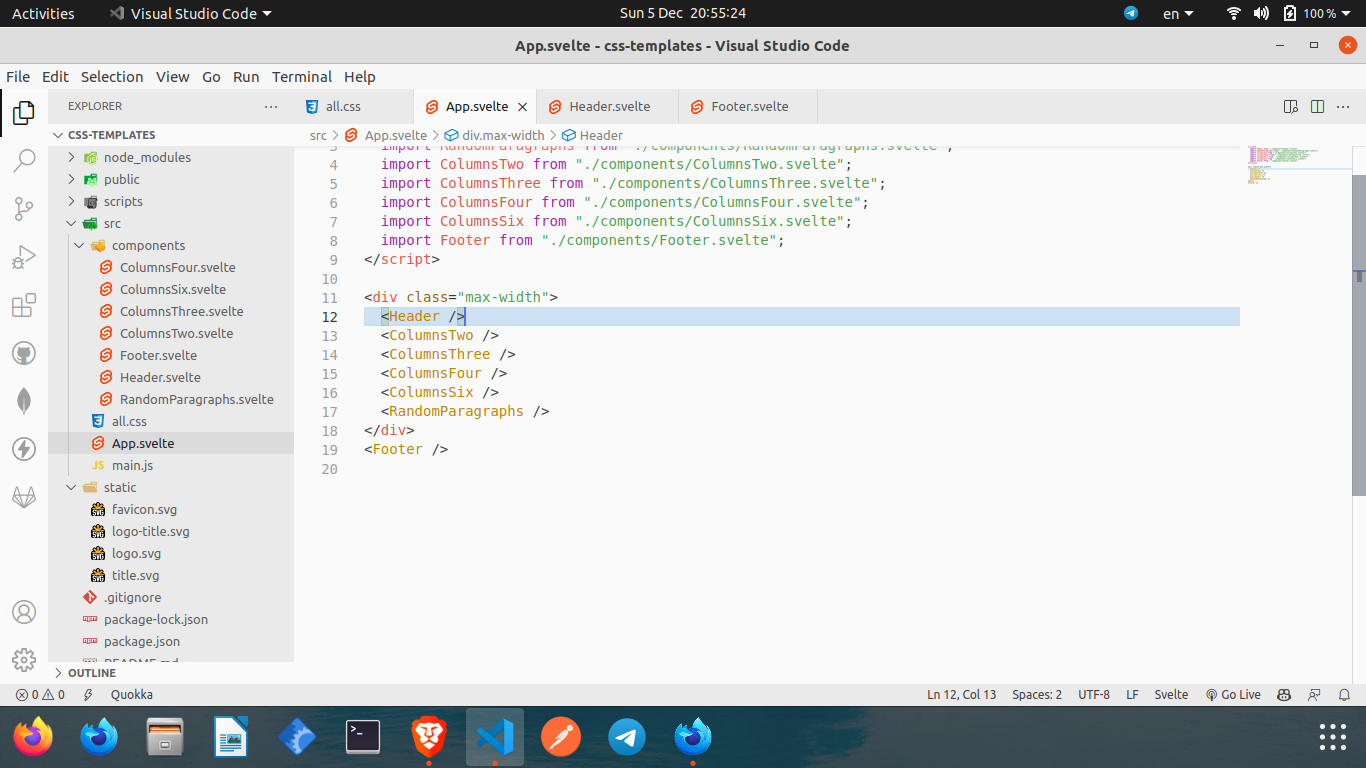This screenshot has height=768, width=1366.
Task: Click the UTF-8 encoding indicator
Action: [x=1094, y=694]
